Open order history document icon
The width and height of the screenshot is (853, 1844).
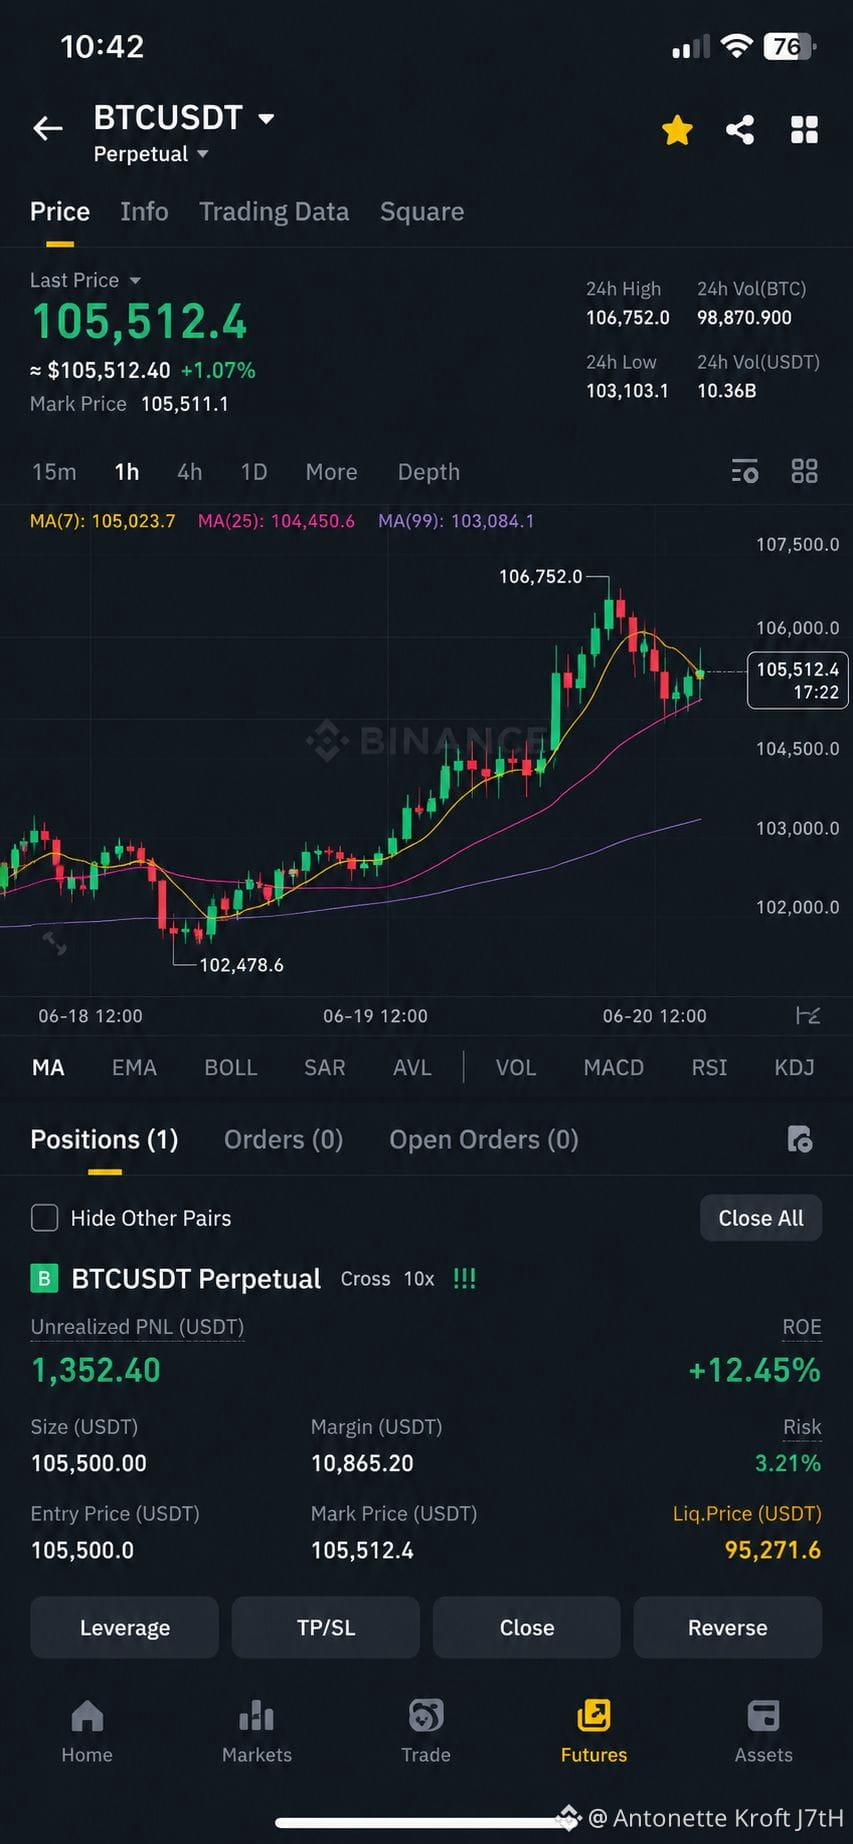800,1139
